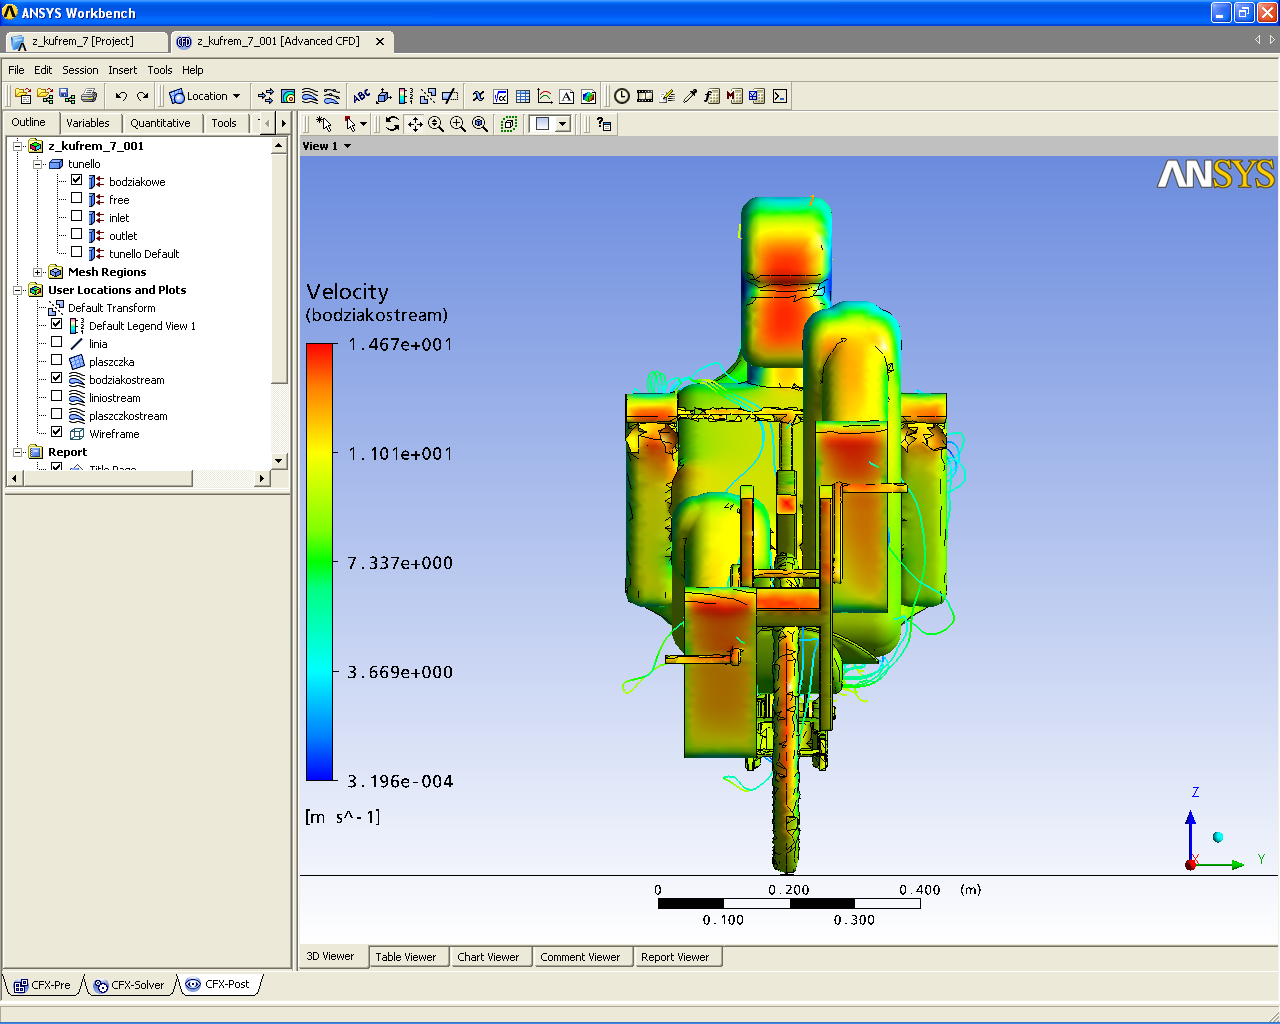Open the Timestep Selector clock icon
This screenshot has height=1024, width=1280.
point(622,96)
